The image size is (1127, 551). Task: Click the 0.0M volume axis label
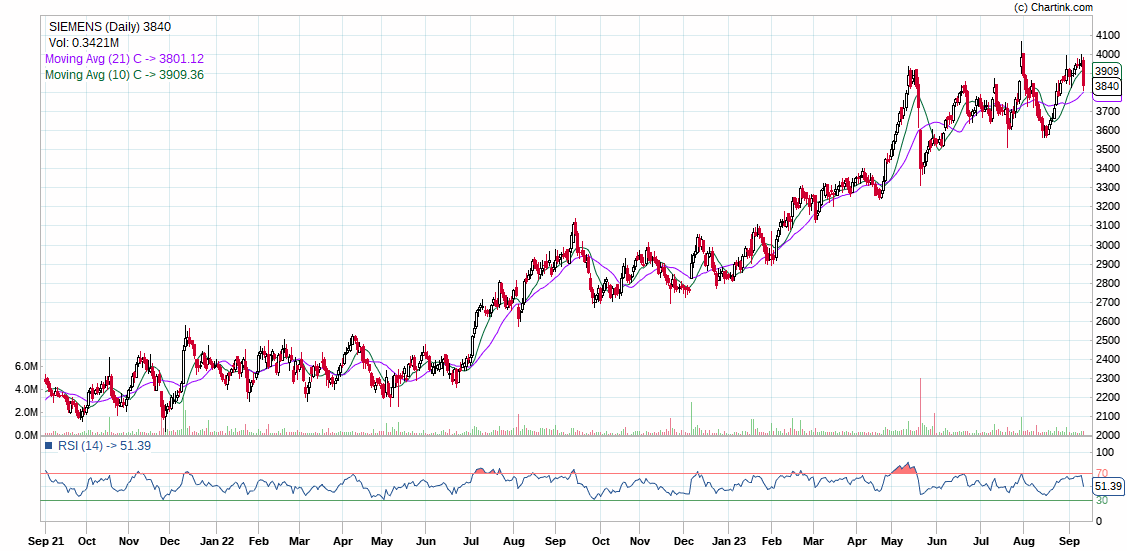[26, 435]
